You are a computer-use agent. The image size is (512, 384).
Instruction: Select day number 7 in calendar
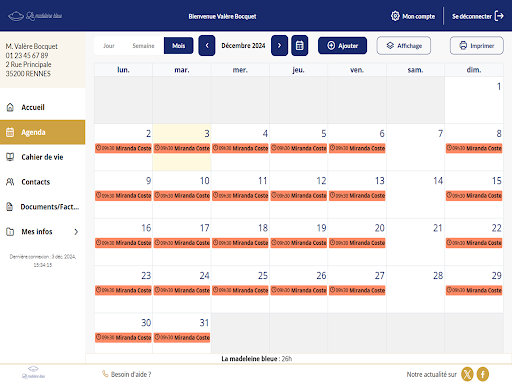440,134
